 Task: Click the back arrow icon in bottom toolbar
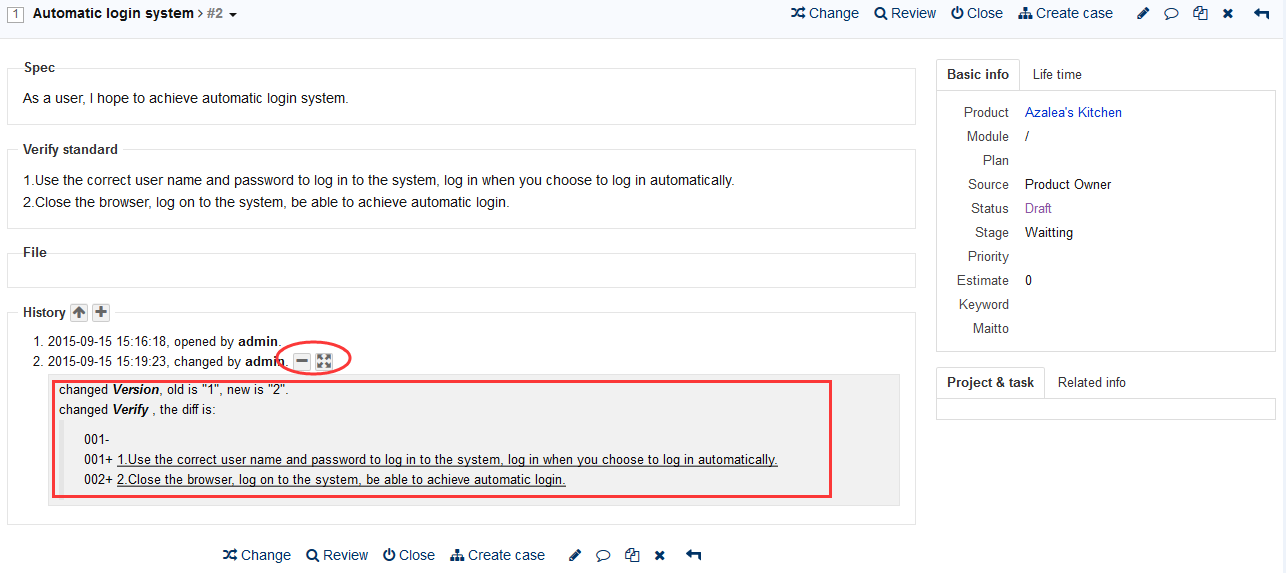[693, 555]
